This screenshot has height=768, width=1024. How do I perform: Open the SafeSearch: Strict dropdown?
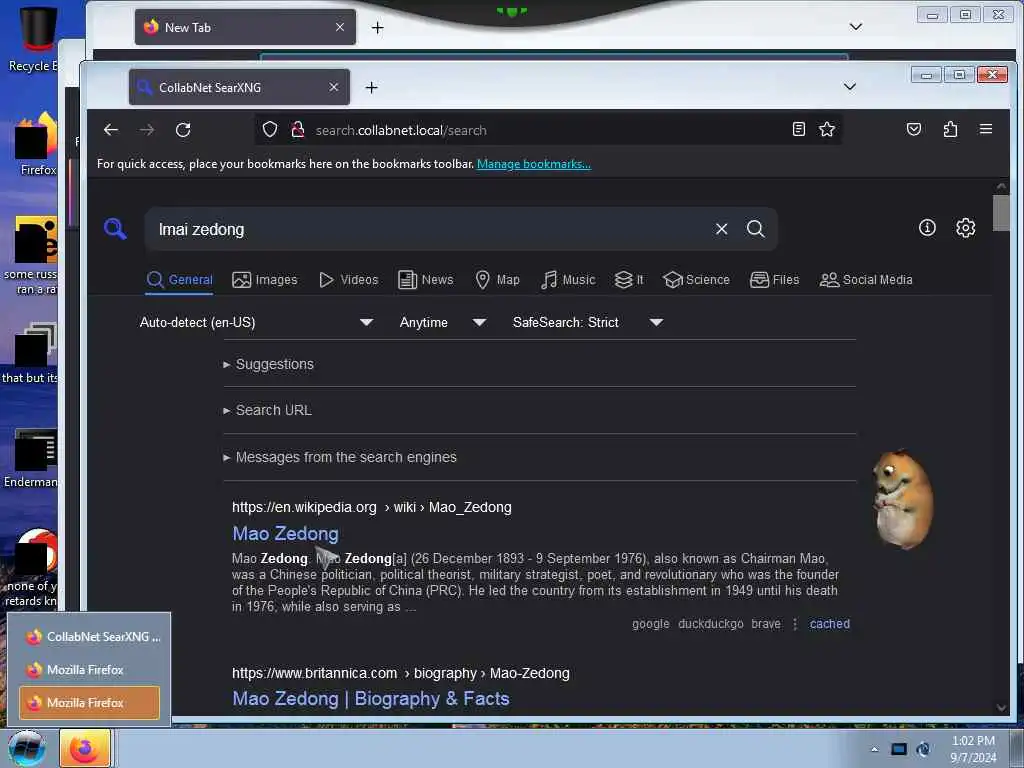coord(587,322)
